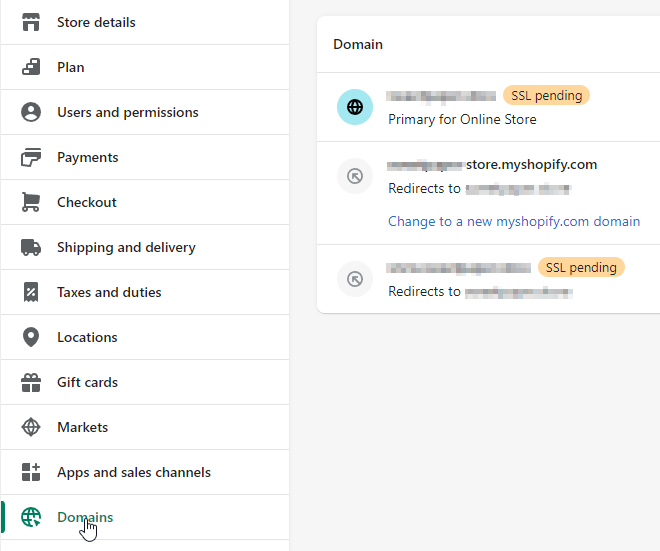Select Domains menu item
660x551 pixels.
click(x=145, y=517)
